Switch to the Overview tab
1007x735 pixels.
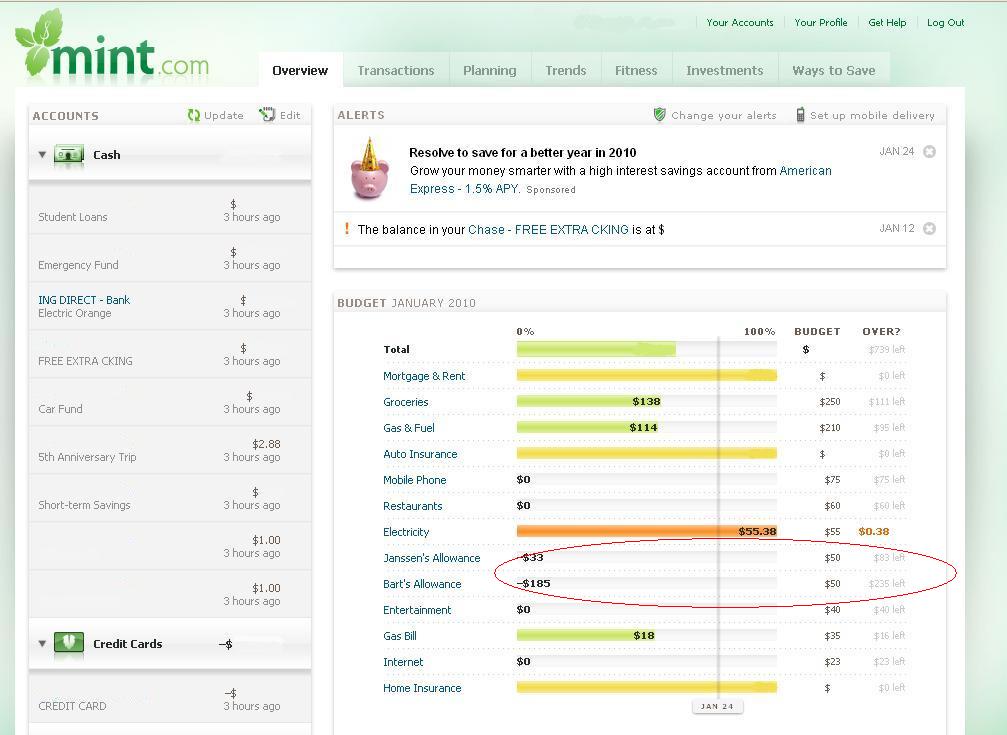(300, 70)
